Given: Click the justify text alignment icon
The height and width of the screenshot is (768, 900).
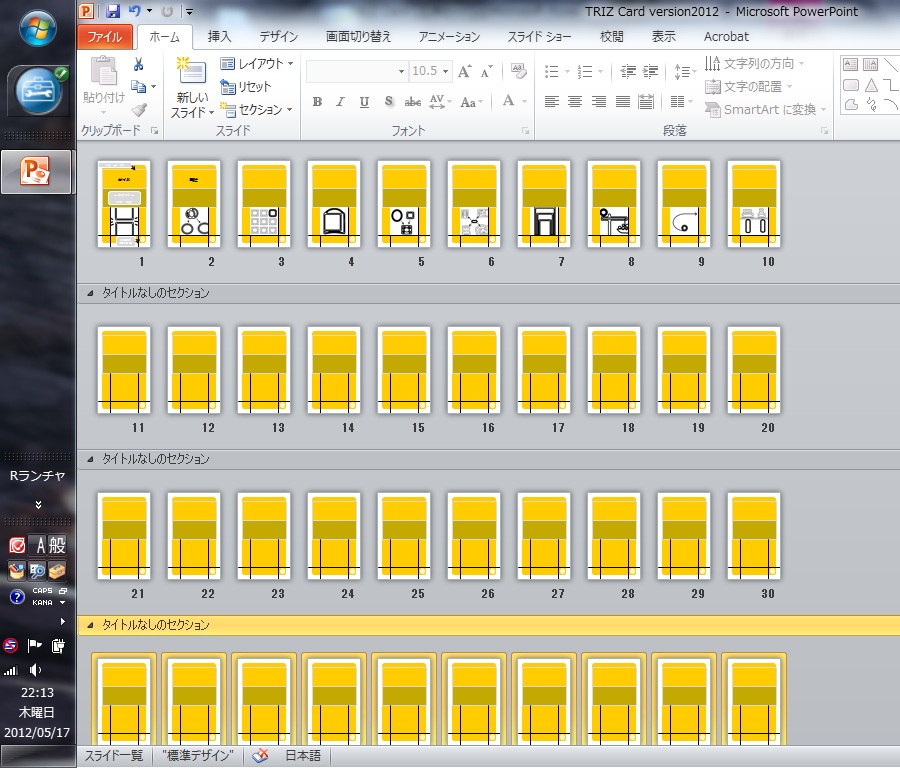Looking at the screenshot, I should (622, 102).
